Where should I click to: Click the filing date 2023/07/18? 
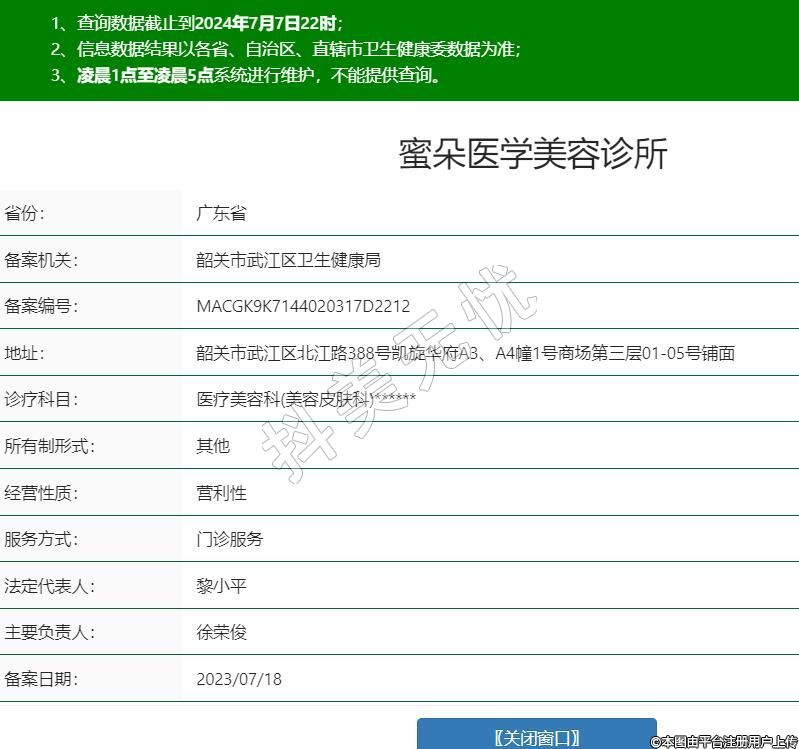click(x=239, y=679)
